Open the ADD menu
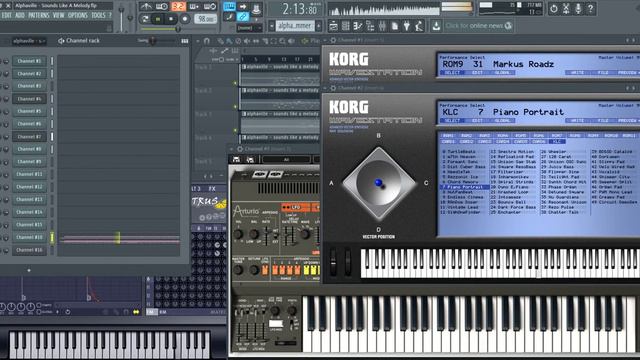The image size is (640, 360). tap(20, 16)
